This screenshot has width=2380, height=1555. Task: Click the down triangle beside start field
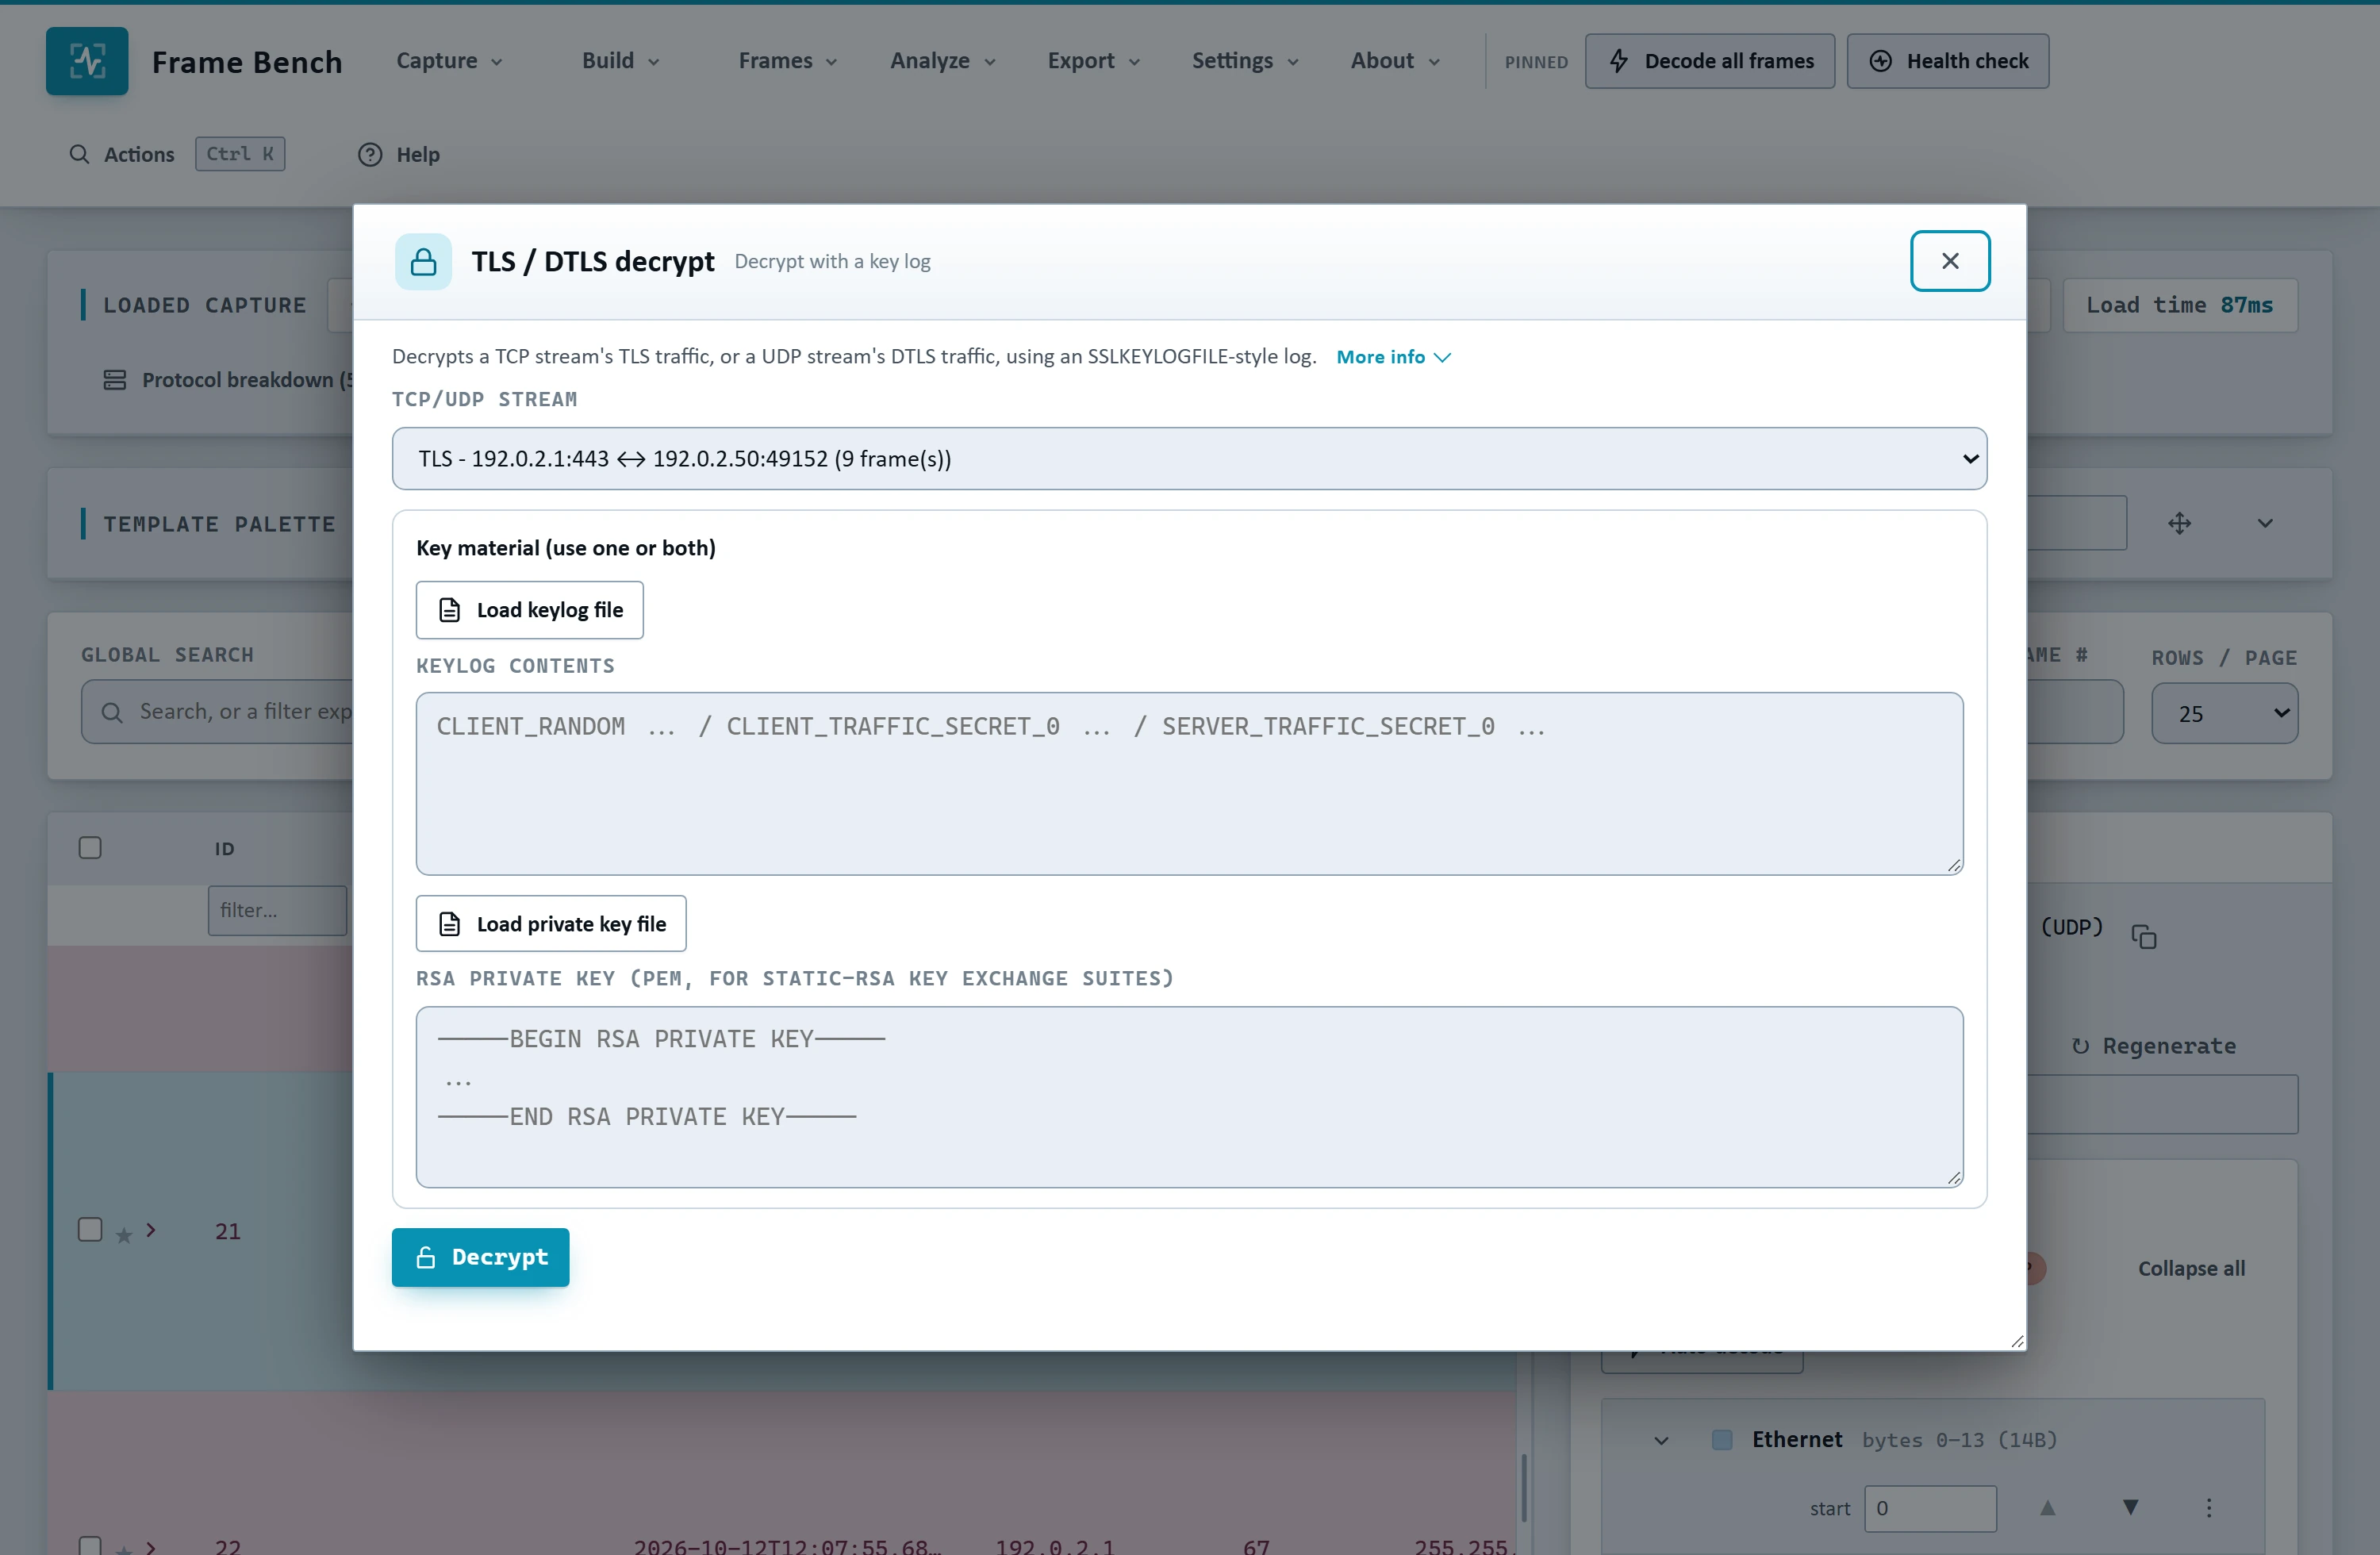2130,1507
